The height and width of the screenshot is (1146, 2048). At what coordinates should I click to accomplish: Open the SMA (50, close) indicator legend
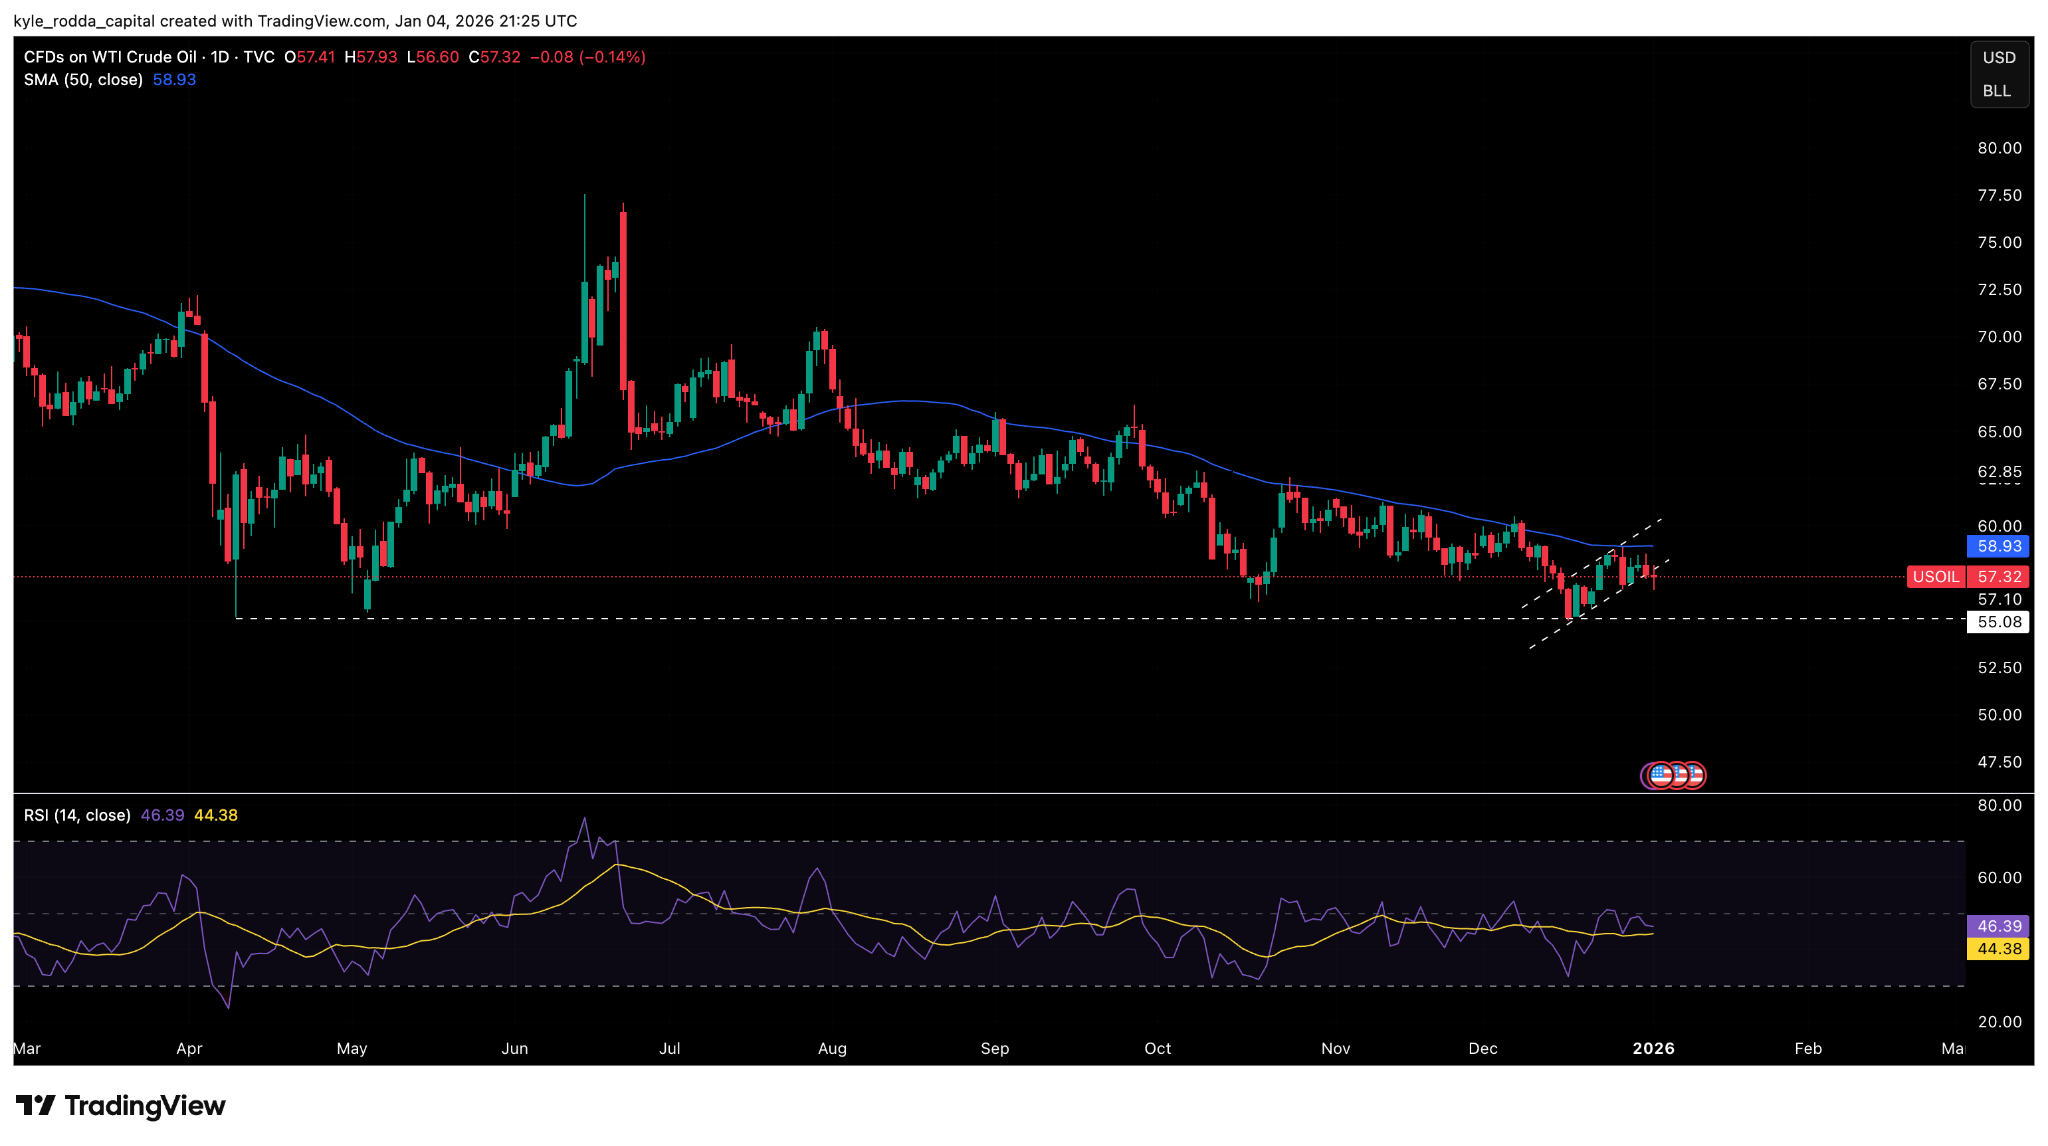(x=83, y=80)
